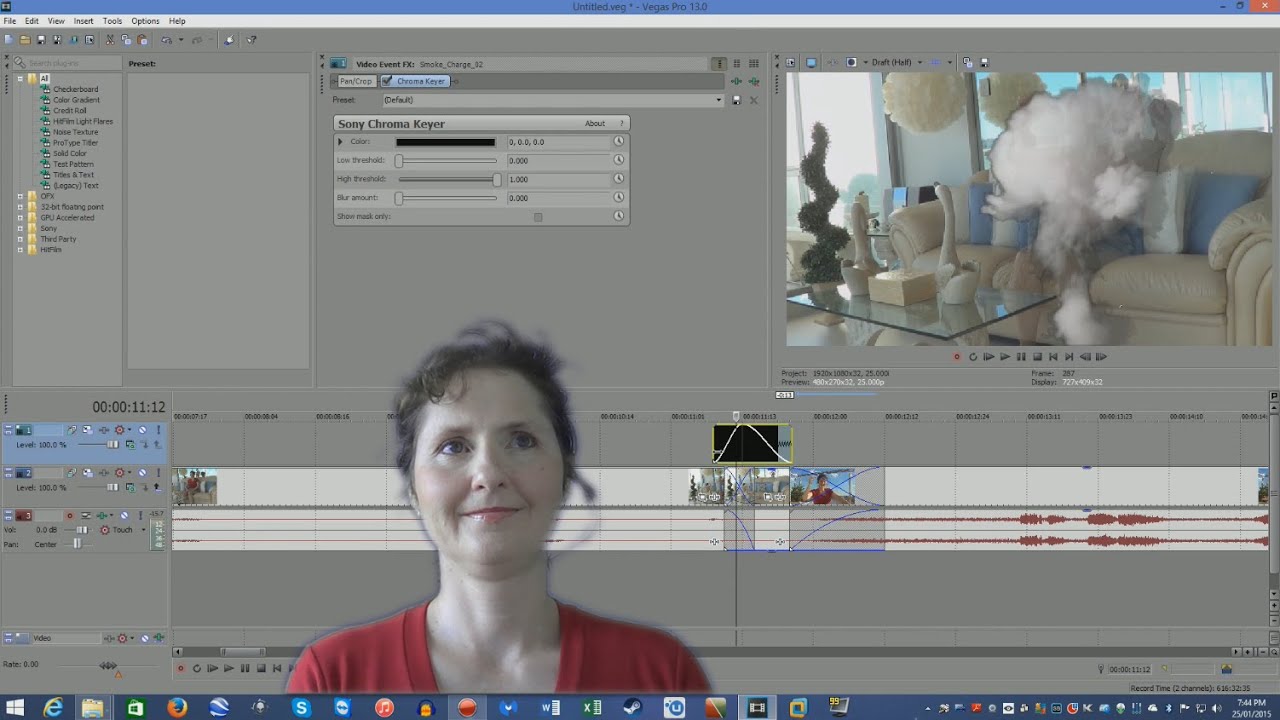
Task: Click the timeline Loop Playback button
Action: pos(196,668)
